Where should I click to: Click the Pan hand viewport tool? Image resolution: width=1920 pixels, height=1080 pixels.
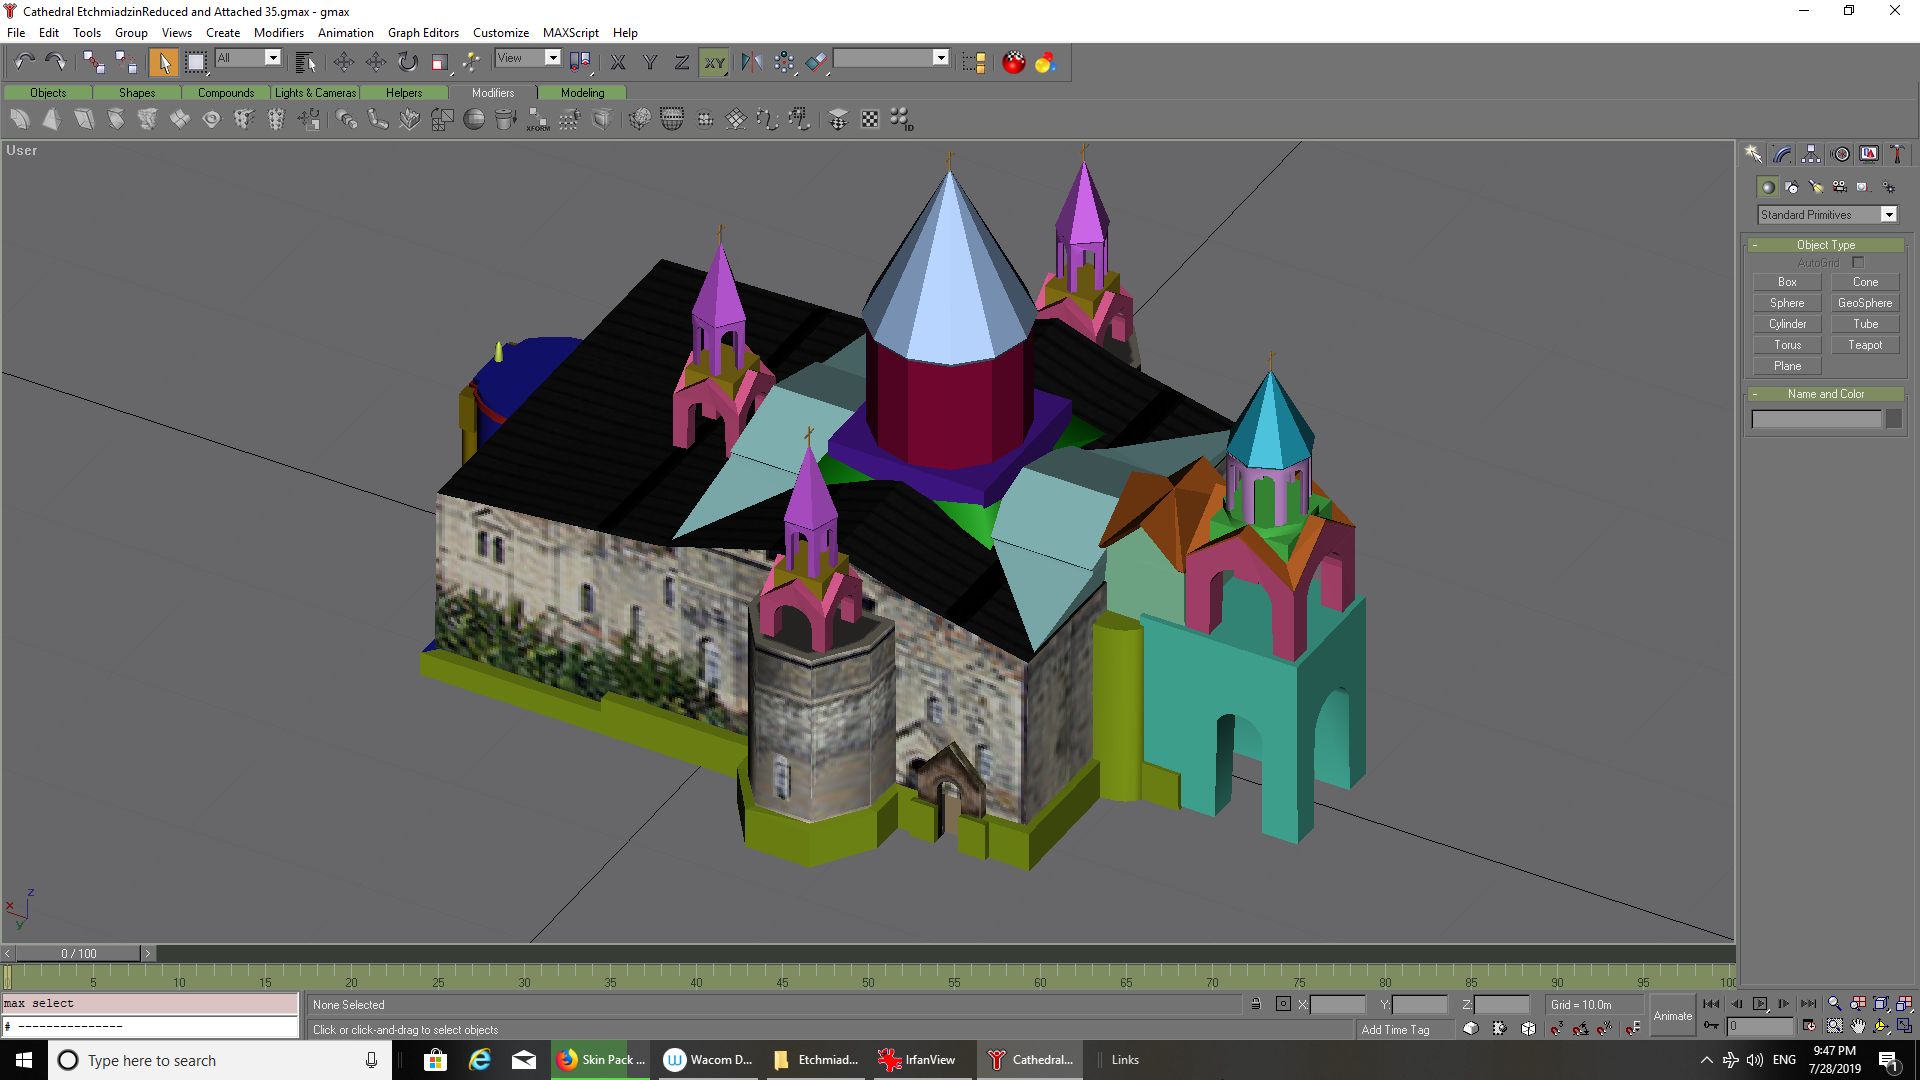1858,1026
